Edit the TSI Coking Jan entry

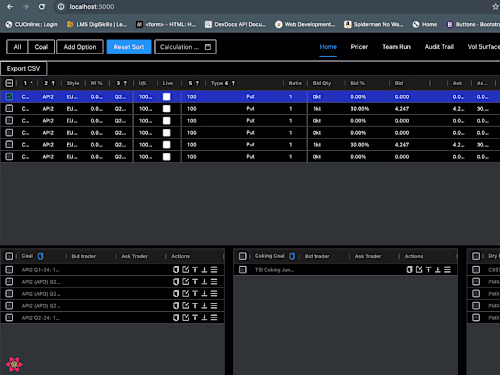(x=419, y=270)
